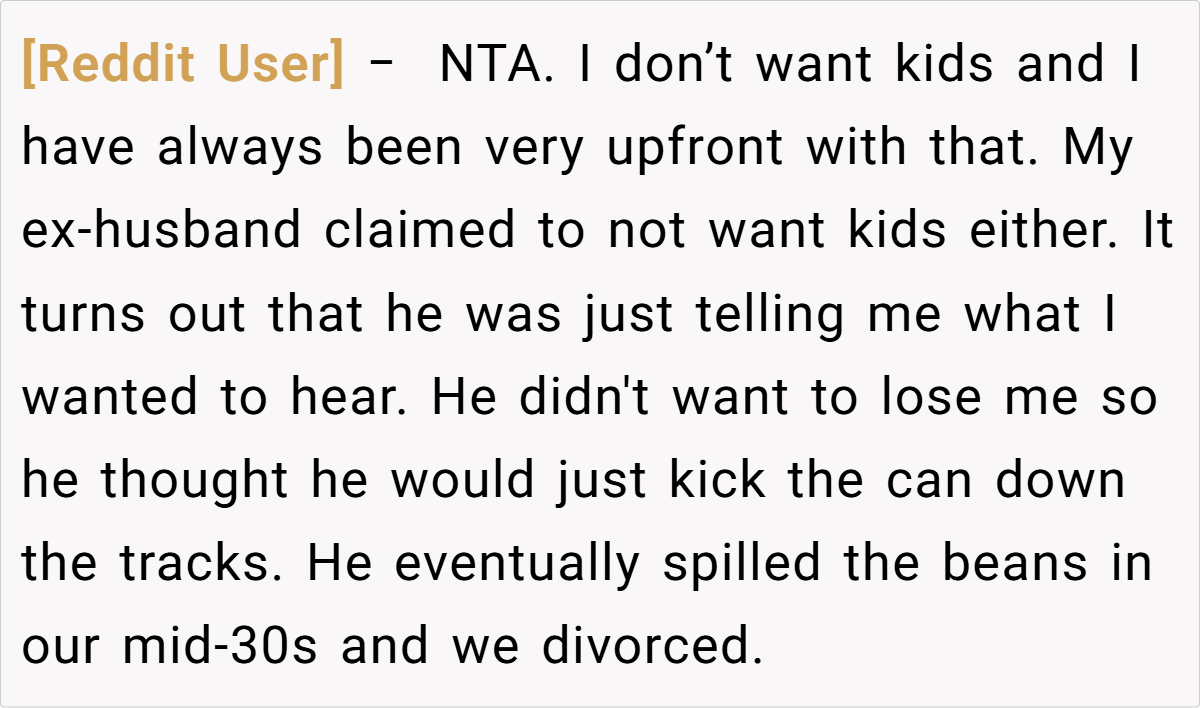Viewport: 1200px width, 708px height.
Task: Click the word "thought" in the text
Action: pyautogui.click(x=195, y=481)
